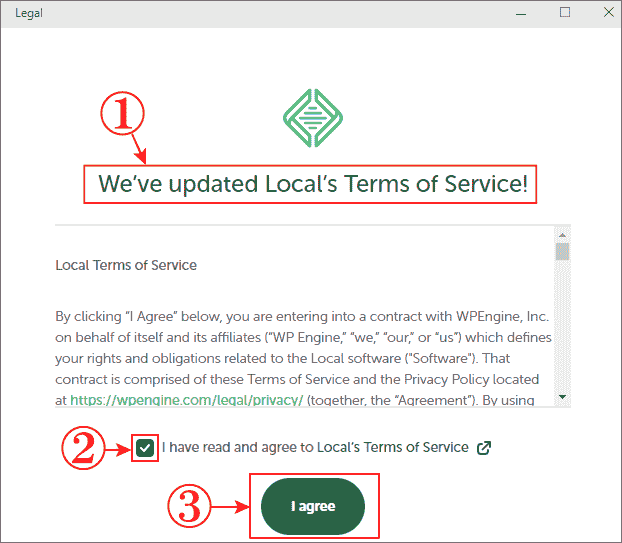
Task: Click 'Local Terms of Service' heading text
Action: coord(126,265)
